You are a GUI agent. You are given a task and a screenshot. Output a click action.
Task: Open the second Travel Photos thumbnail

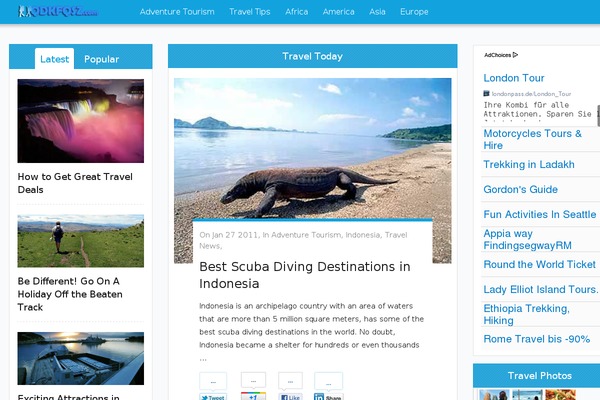click(527, 395)
